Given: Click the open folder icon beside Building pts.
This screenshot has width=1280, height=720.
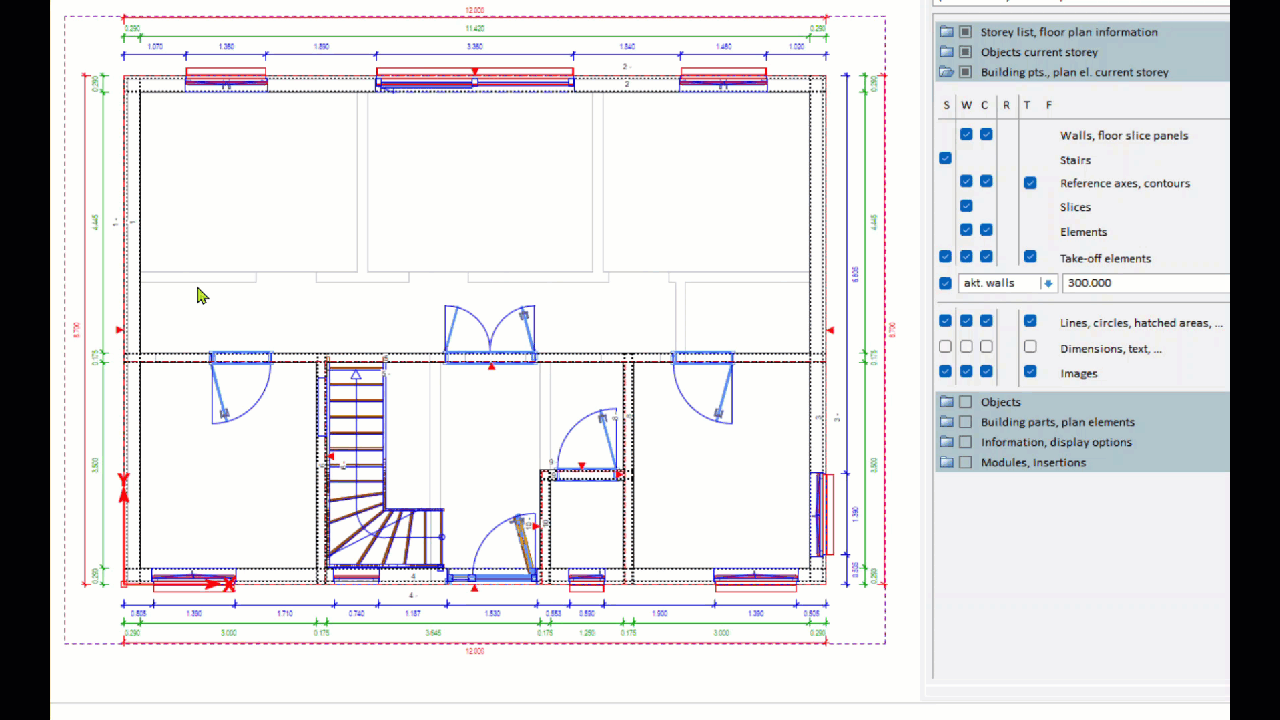Looking at the screenshot, I should 946,72.
